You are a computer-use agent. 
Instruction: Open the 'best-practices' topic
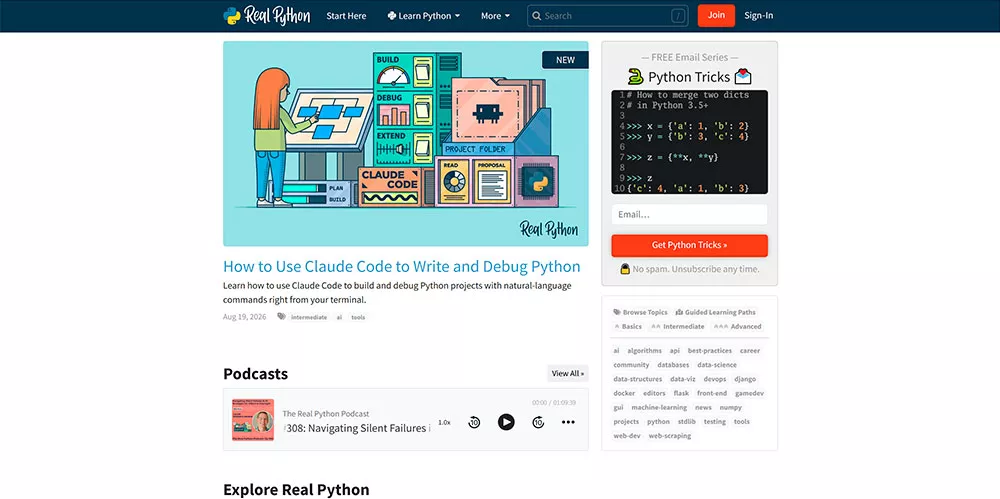pyautogui.click(x=710, y=350)
